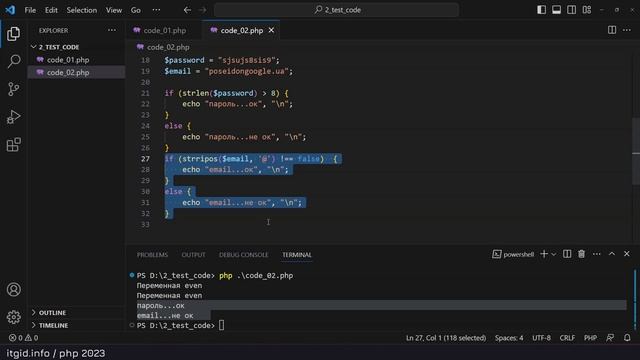Open the feedback icon in status bar

tap(610, 338)
